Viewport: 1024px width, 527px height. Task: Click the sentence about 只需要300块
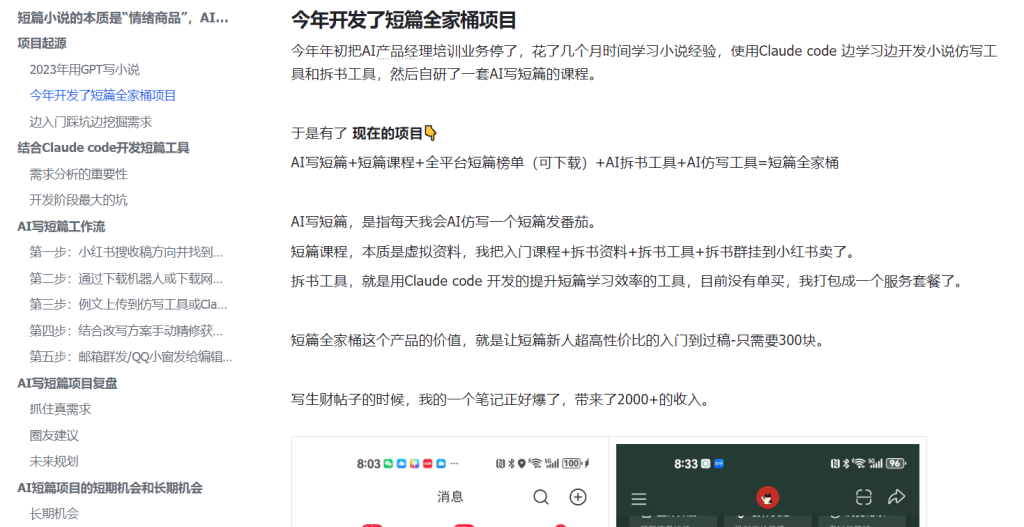tap(558, 340)
